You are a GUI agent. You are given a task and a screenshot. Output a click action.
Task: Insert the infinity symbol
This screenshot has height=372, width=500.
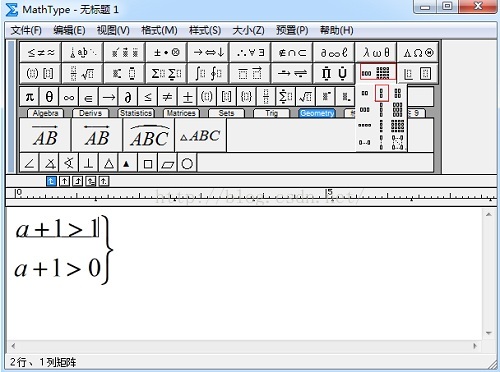tap(69, 97)
